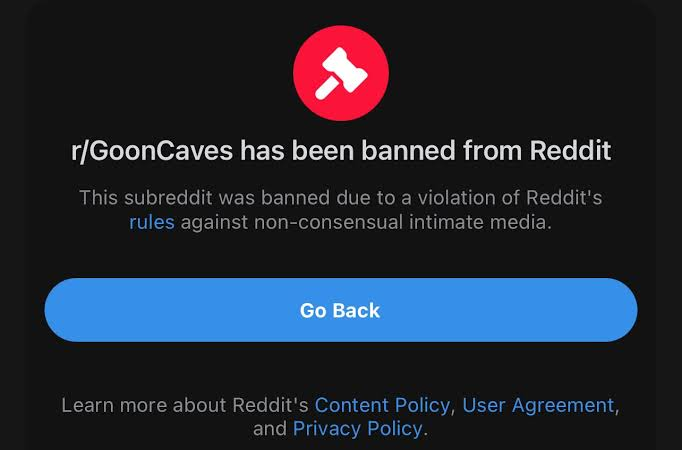682x450 pixels.
Task: Click the white gavel ban icon
Action: (341, 73)
